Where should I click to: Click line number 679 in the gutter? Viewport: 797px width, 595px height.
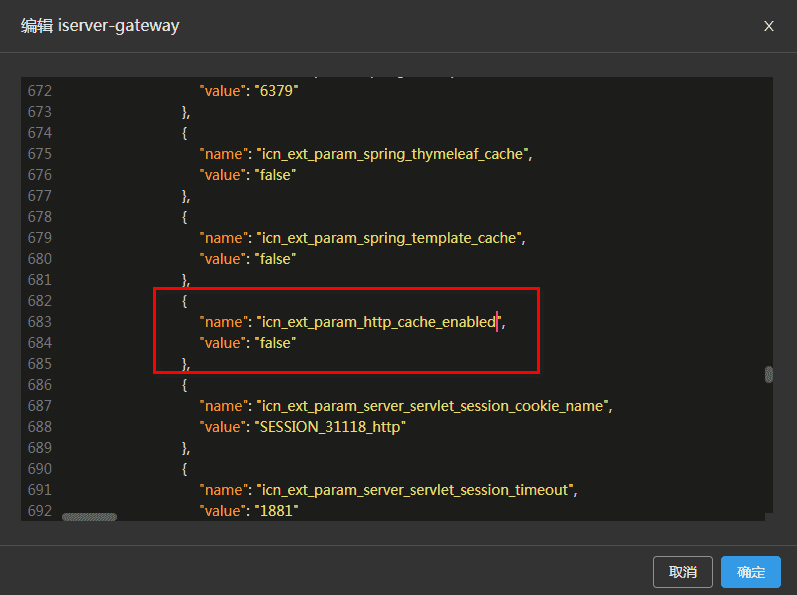(40, 238)
